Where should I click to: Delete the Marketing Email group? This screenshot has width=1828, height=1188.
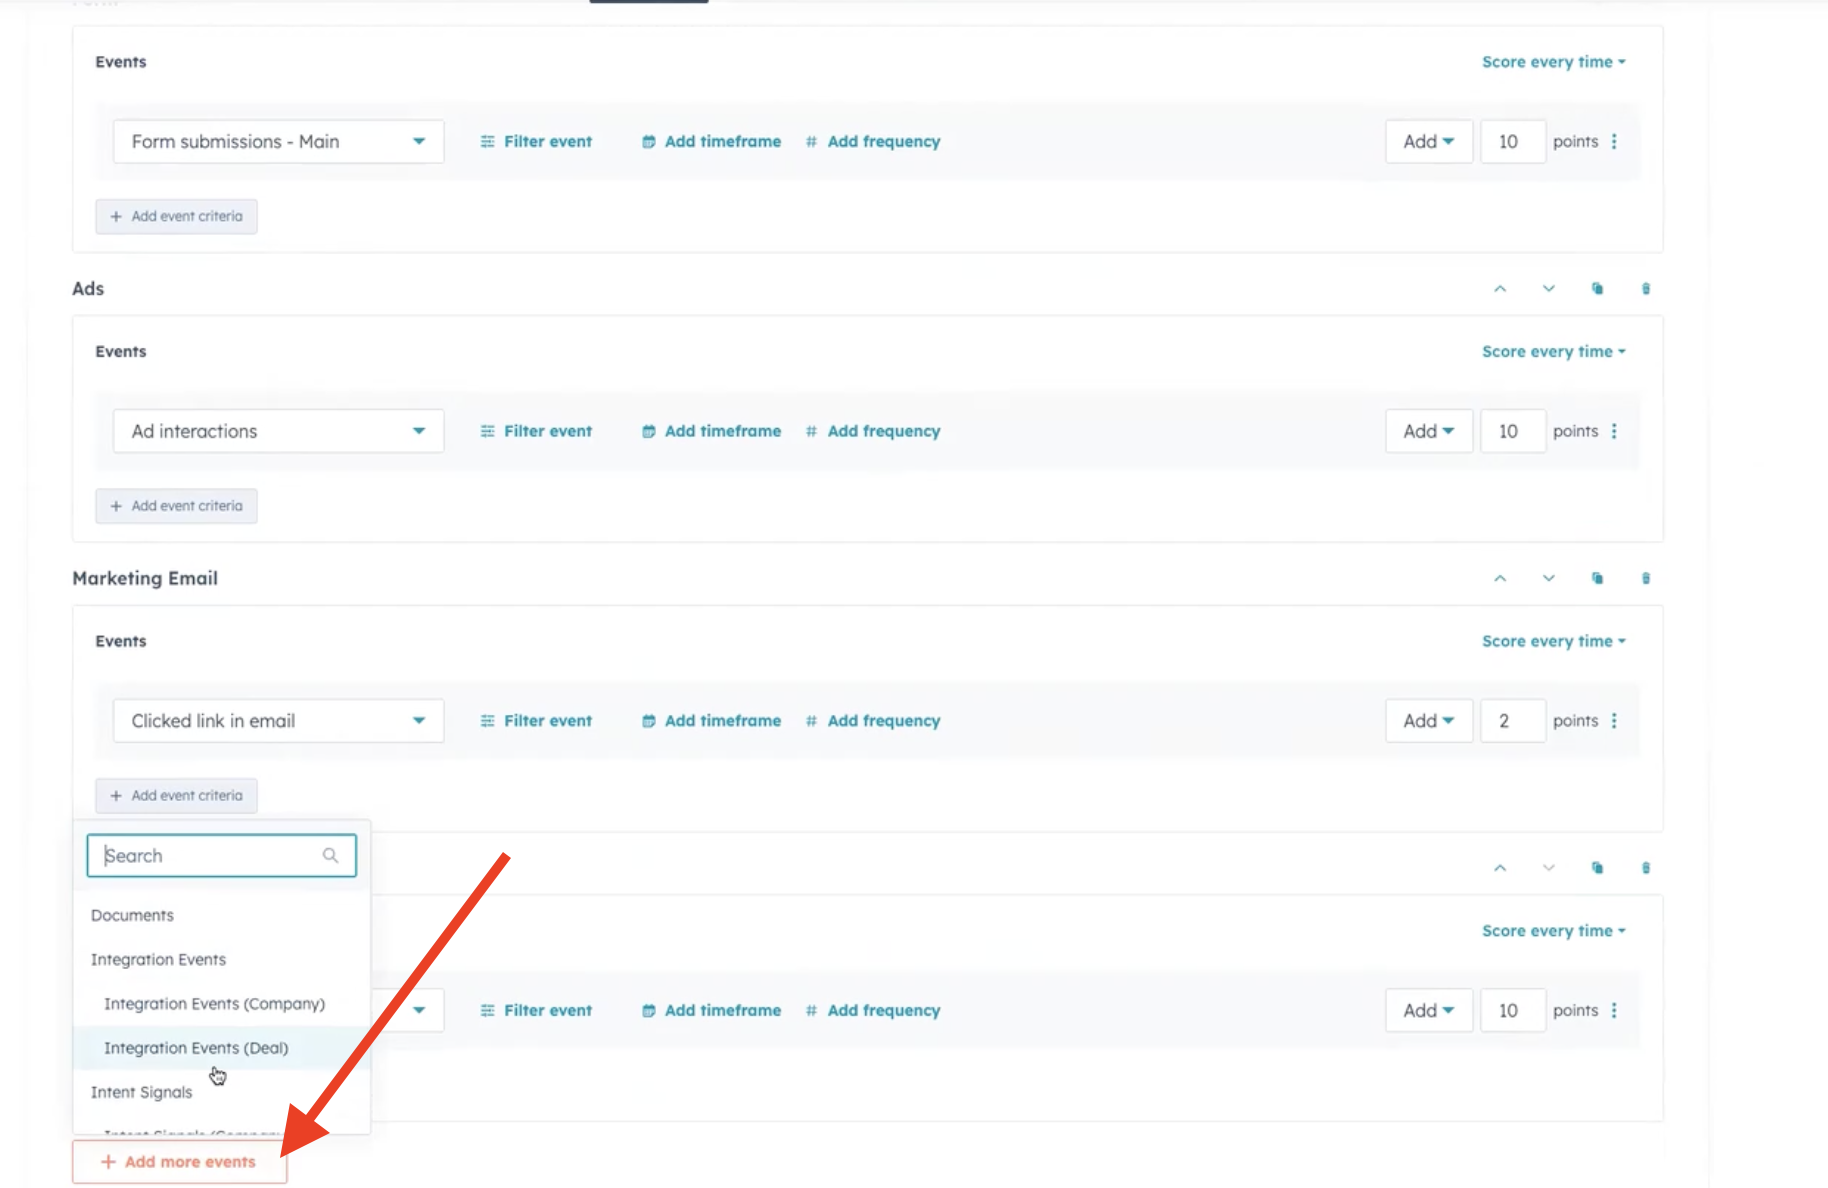(x=1645, y=578)
